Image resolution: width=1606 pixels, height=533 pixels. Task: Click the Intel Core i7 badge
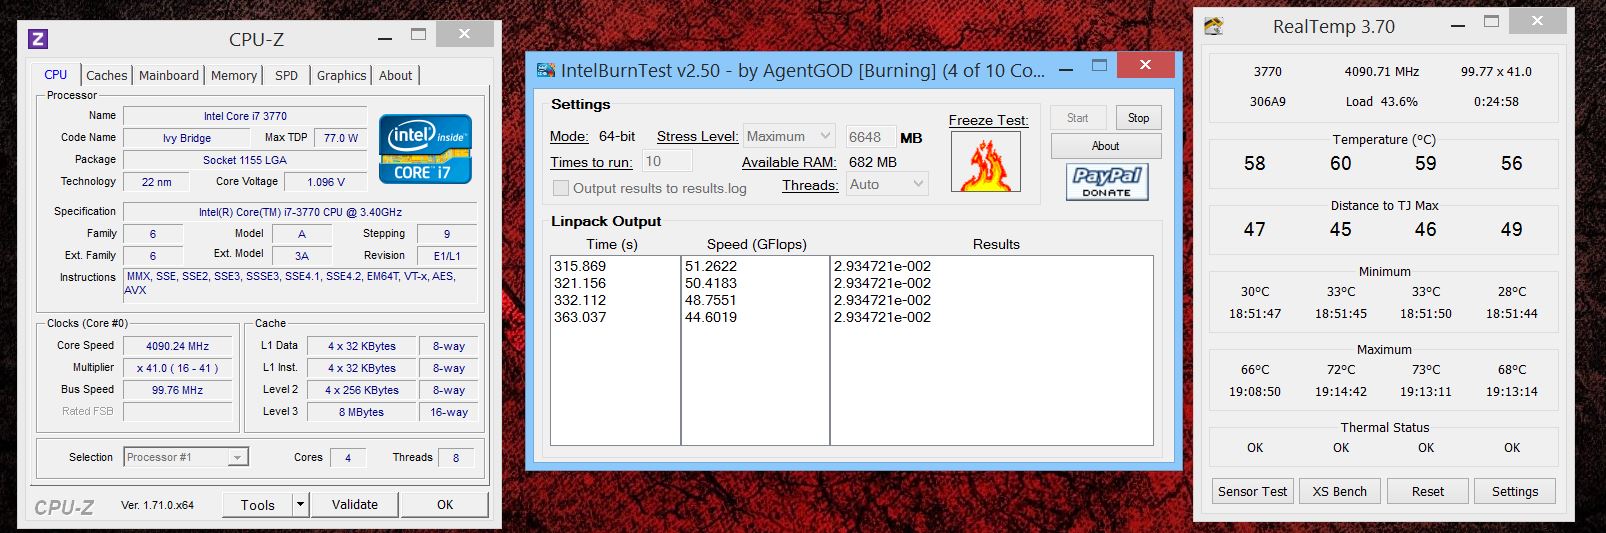tap(425, 149)
